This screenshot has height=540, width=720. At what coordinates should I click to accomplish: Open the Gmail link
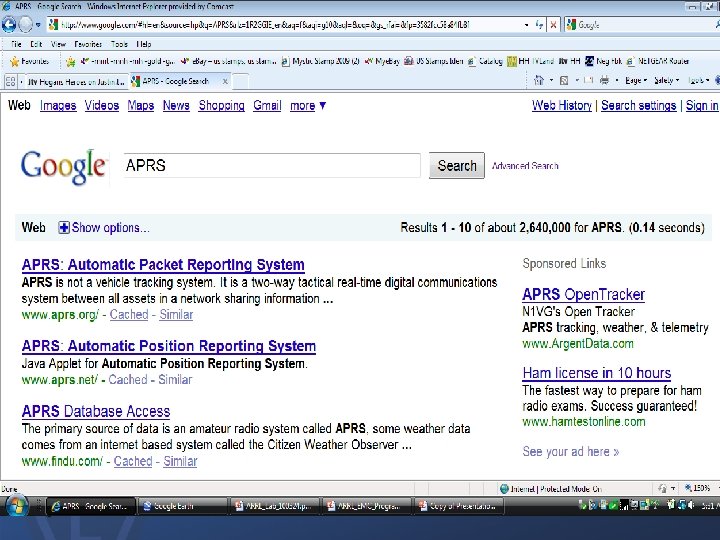tap(267, 106)
